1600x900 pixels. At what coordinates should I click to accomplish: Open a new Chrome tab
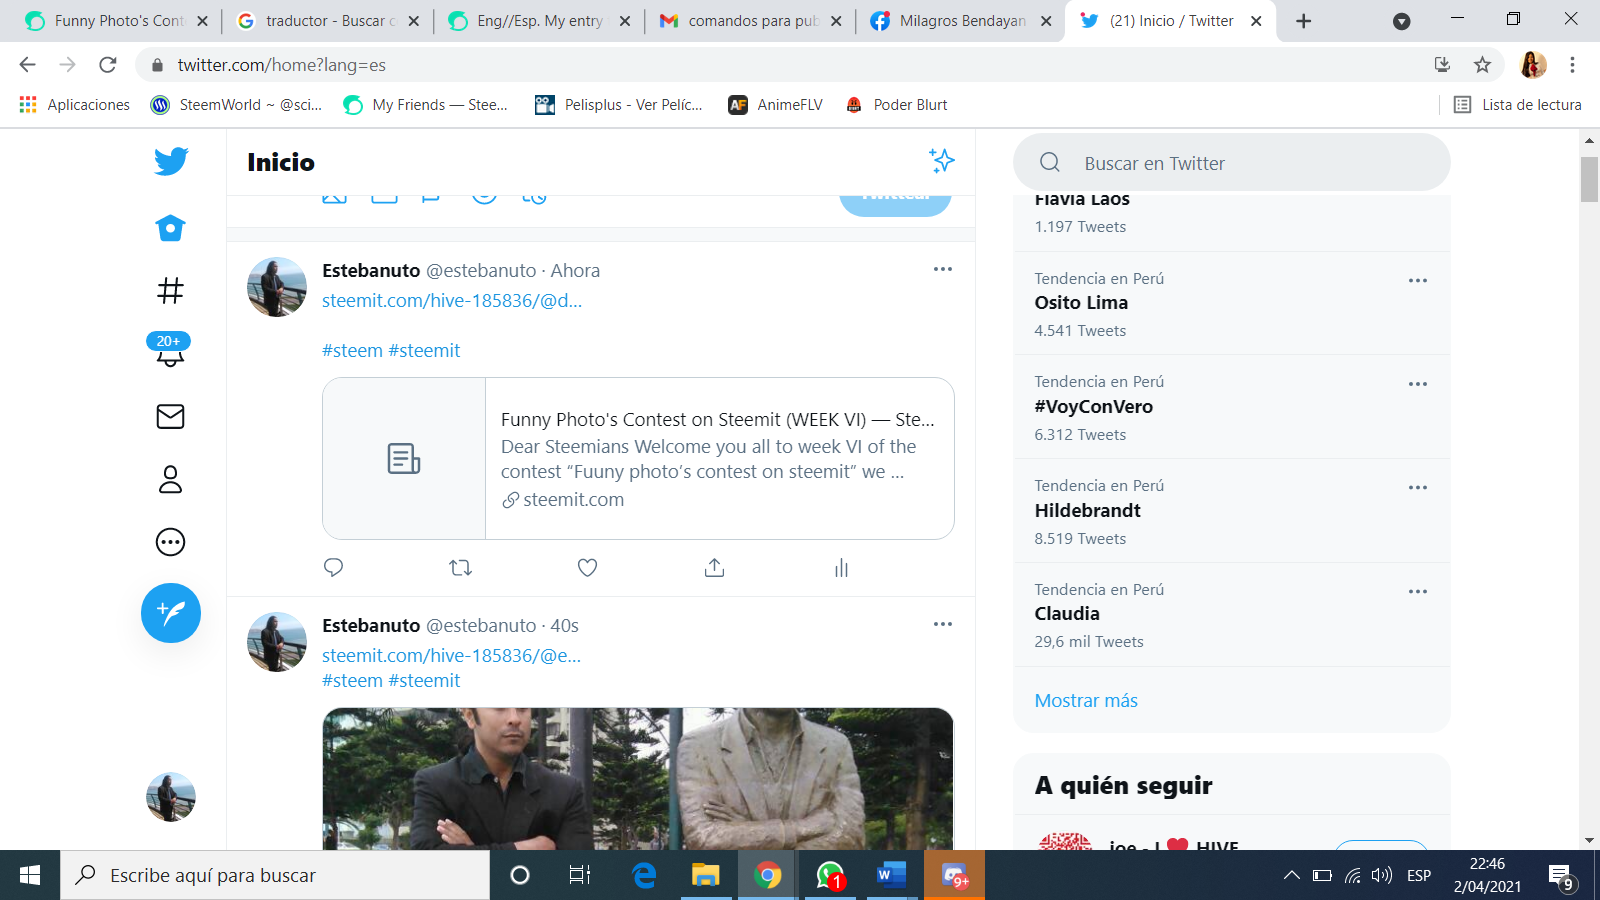click(1304, 21)
